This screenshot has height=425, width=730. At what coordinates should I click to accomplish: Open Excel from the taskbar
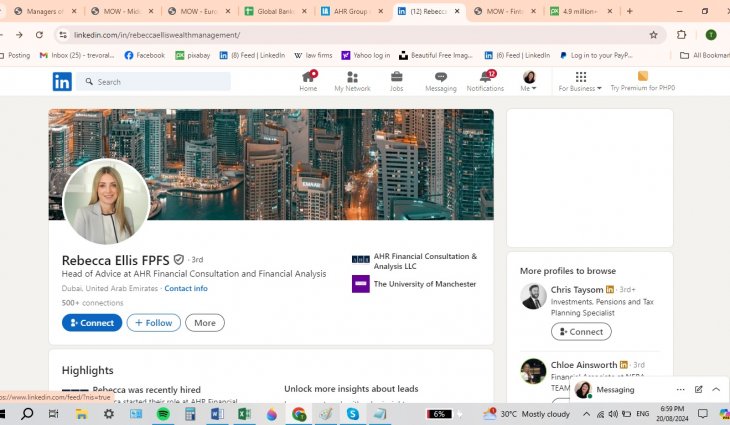click(244, 414)
